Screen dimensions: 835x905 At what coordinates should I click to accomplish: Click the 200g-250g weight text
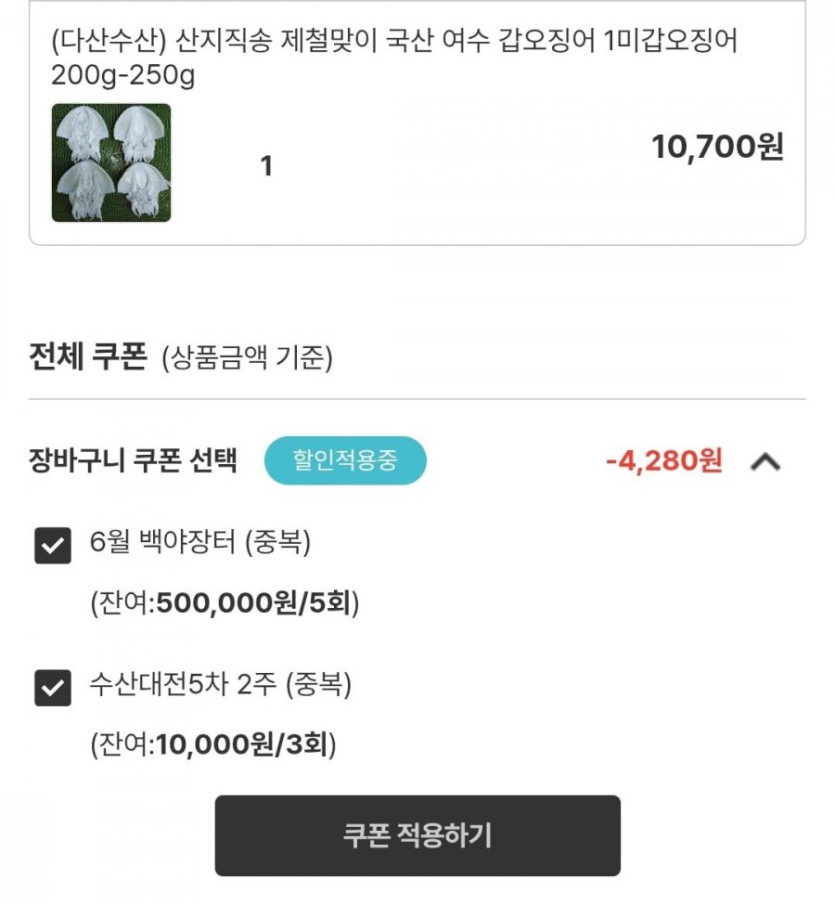click(x=122, y=76)
